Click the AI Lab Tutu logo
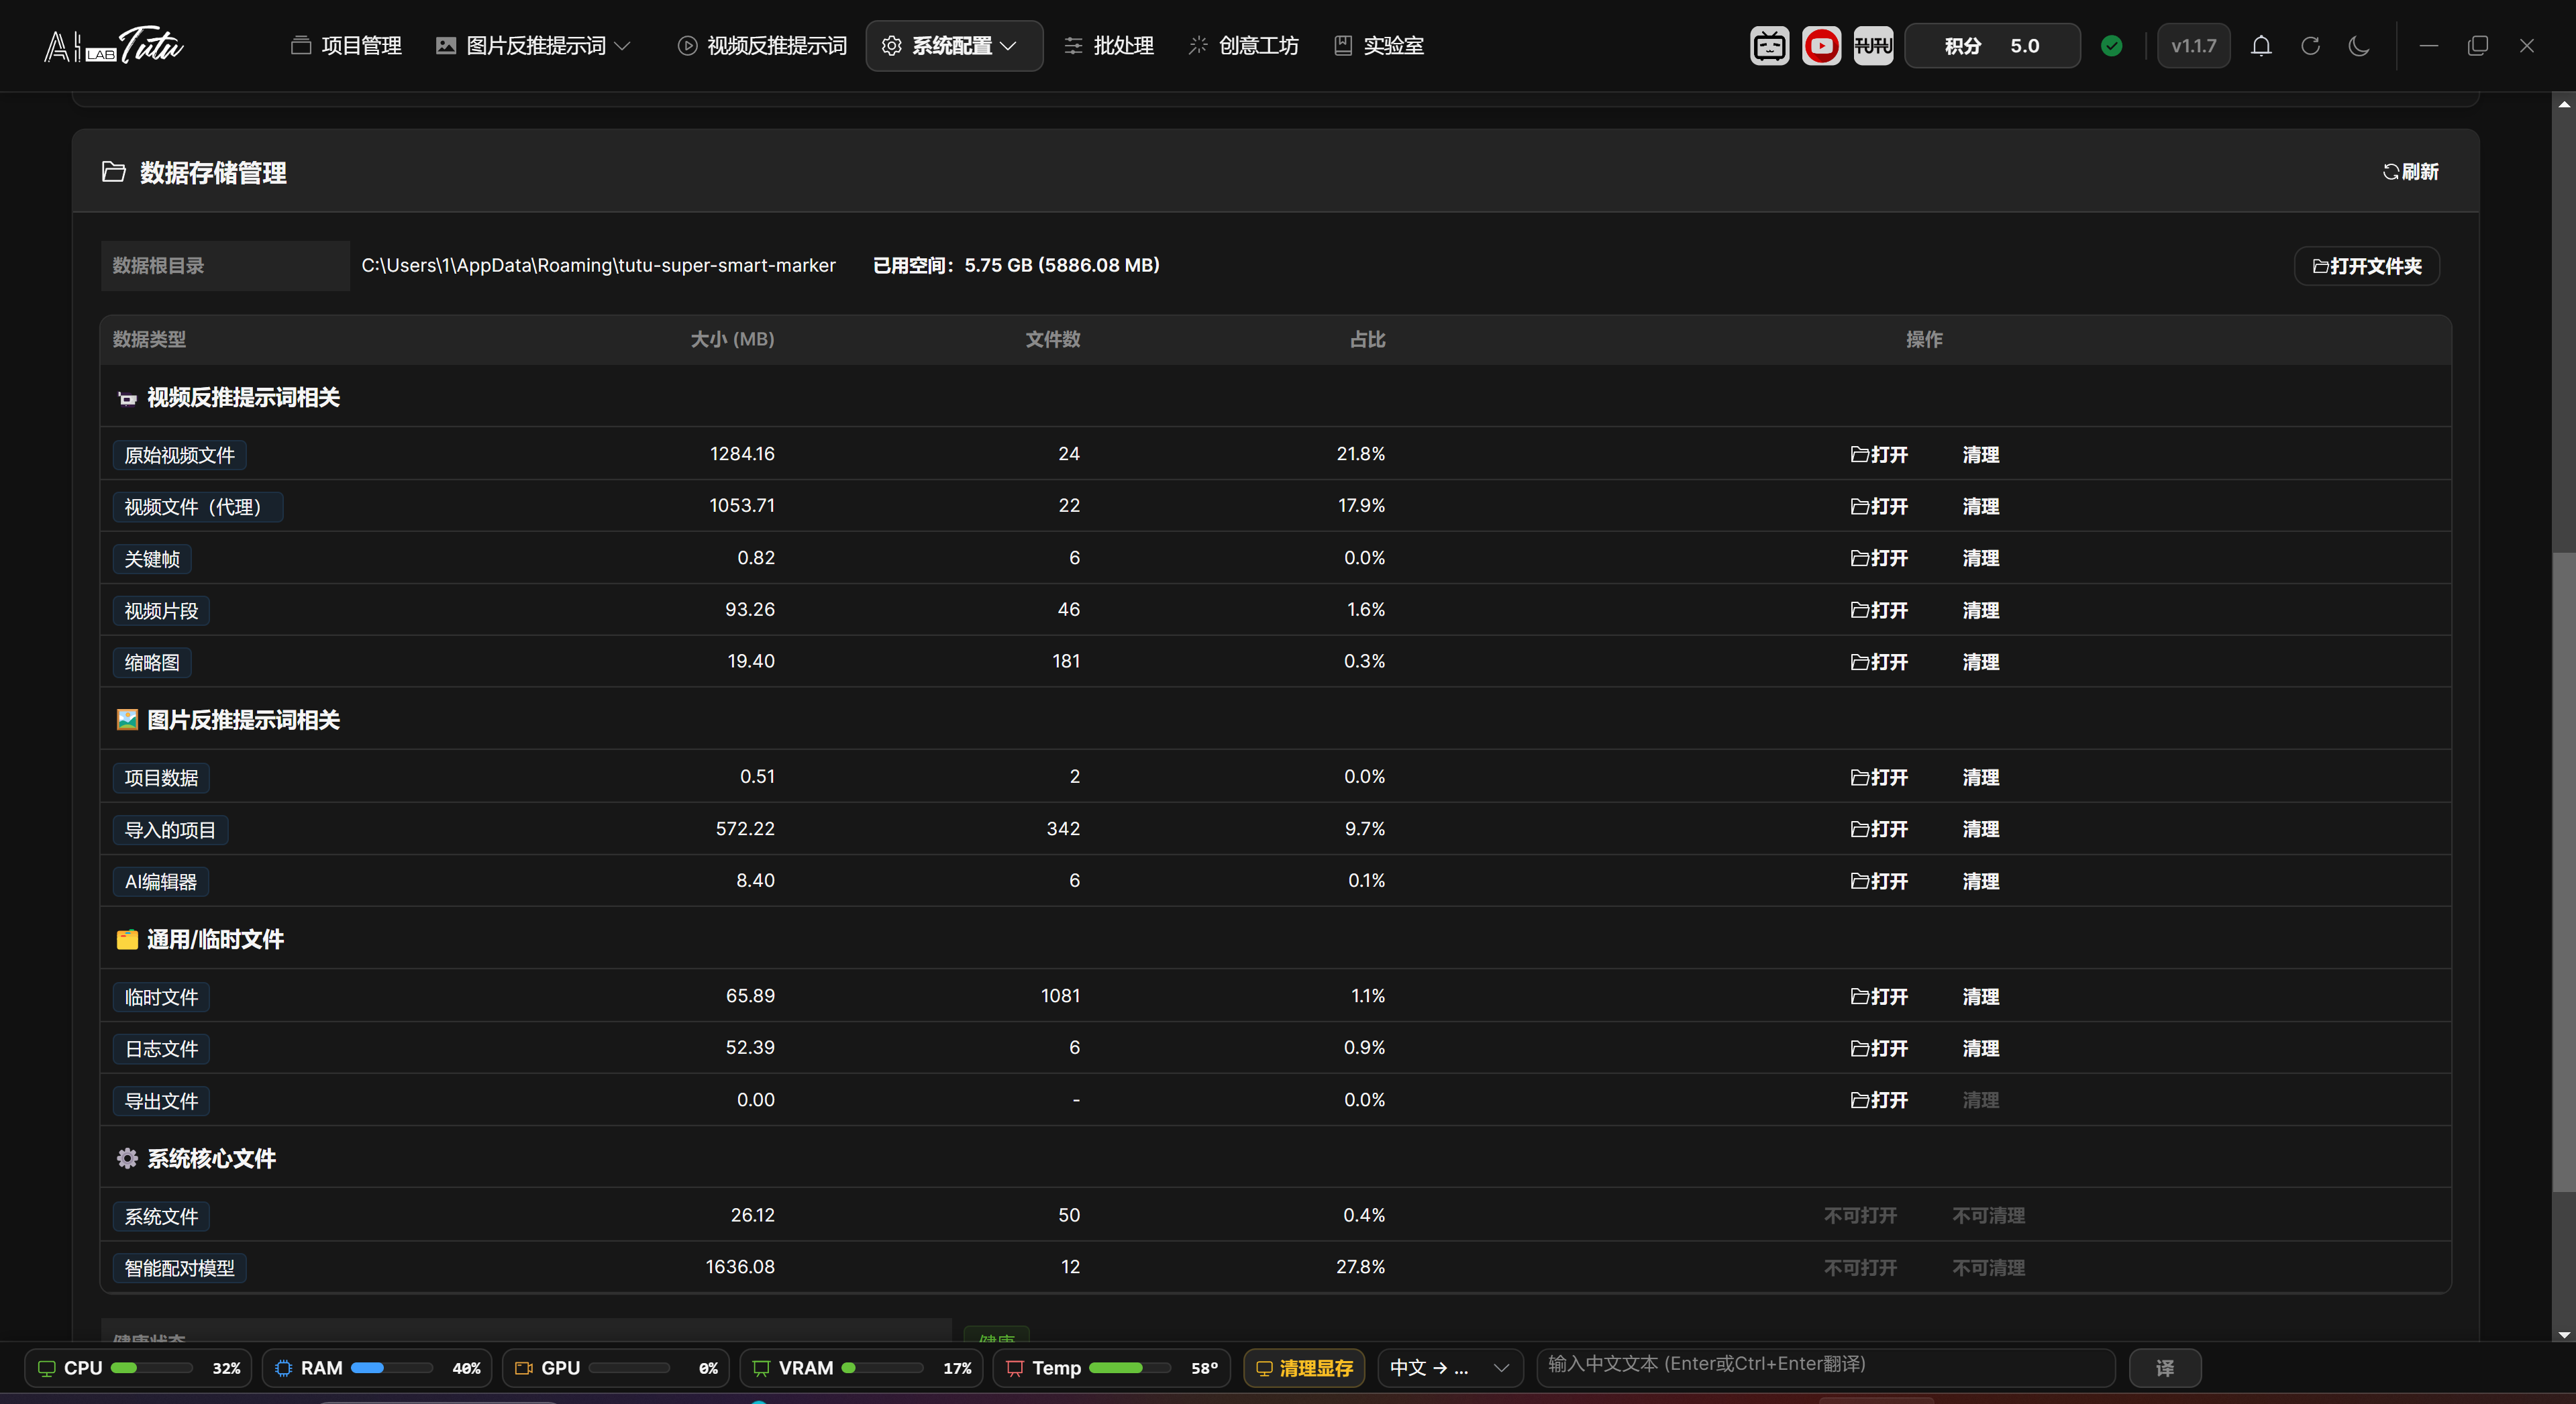This screenshot has width=2576, height=1404. tap(113, 46)
